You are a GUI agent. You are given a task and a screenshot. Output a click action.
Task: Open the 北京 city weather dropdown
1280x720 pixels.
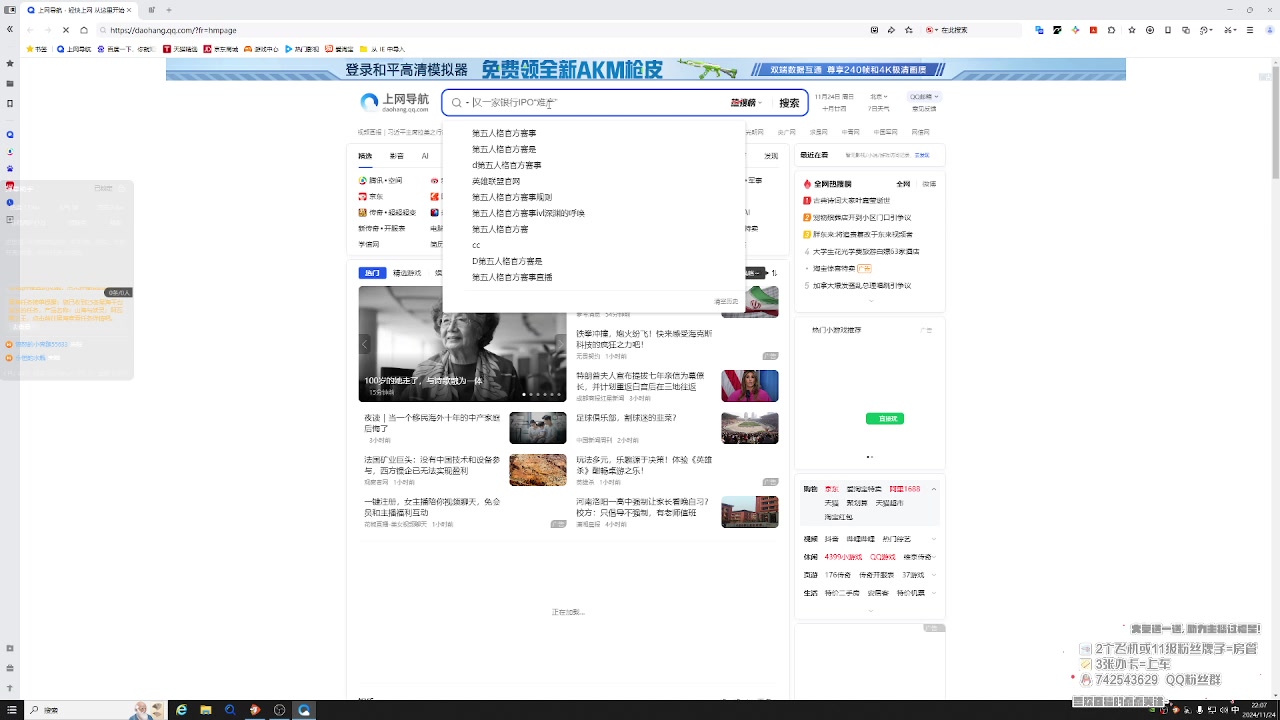pos(879,96)
